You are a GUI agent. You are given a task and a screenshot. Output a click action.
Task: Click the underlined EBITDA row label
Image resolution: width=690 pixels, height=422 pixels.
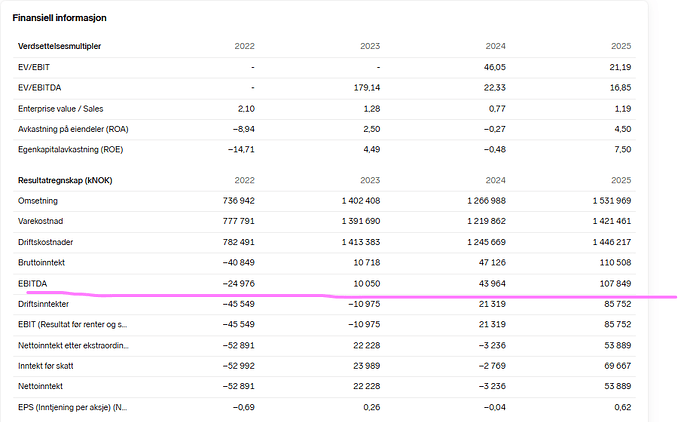click(33, 284)
